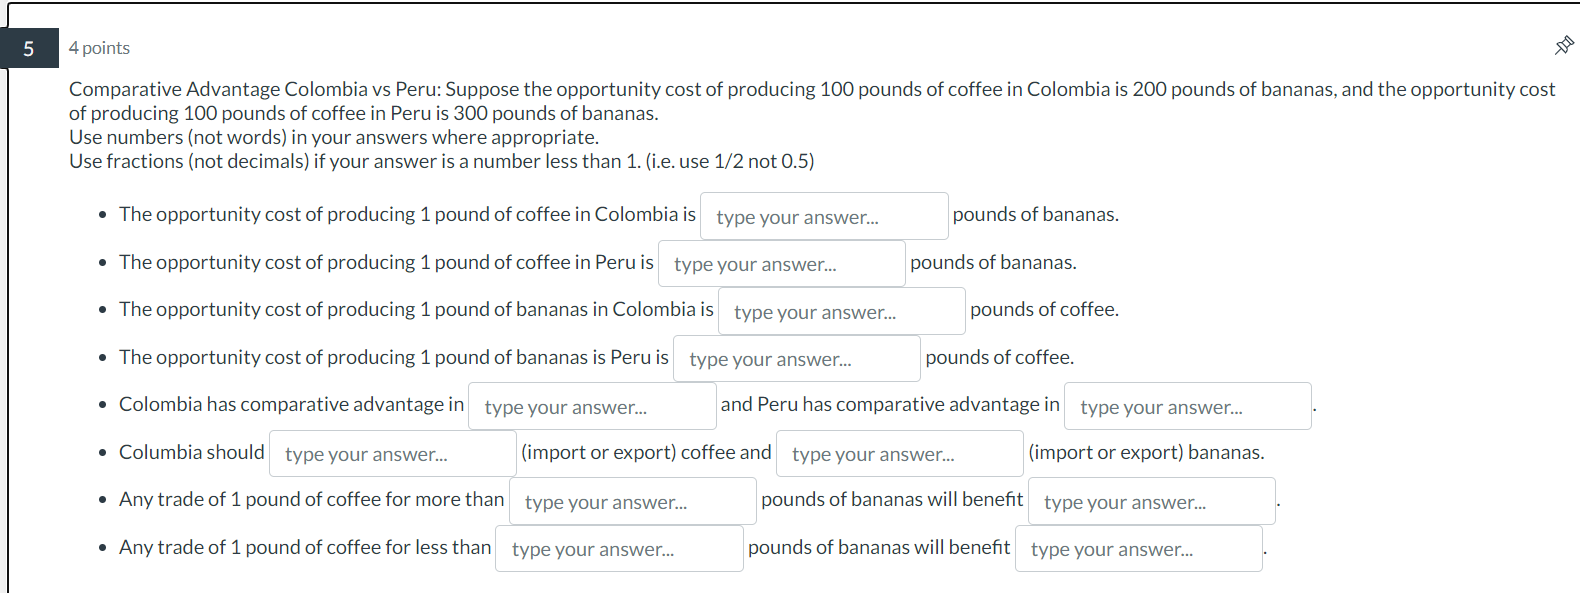Click Peru's comparative advantage answer box

click(x=1187, y=406)
